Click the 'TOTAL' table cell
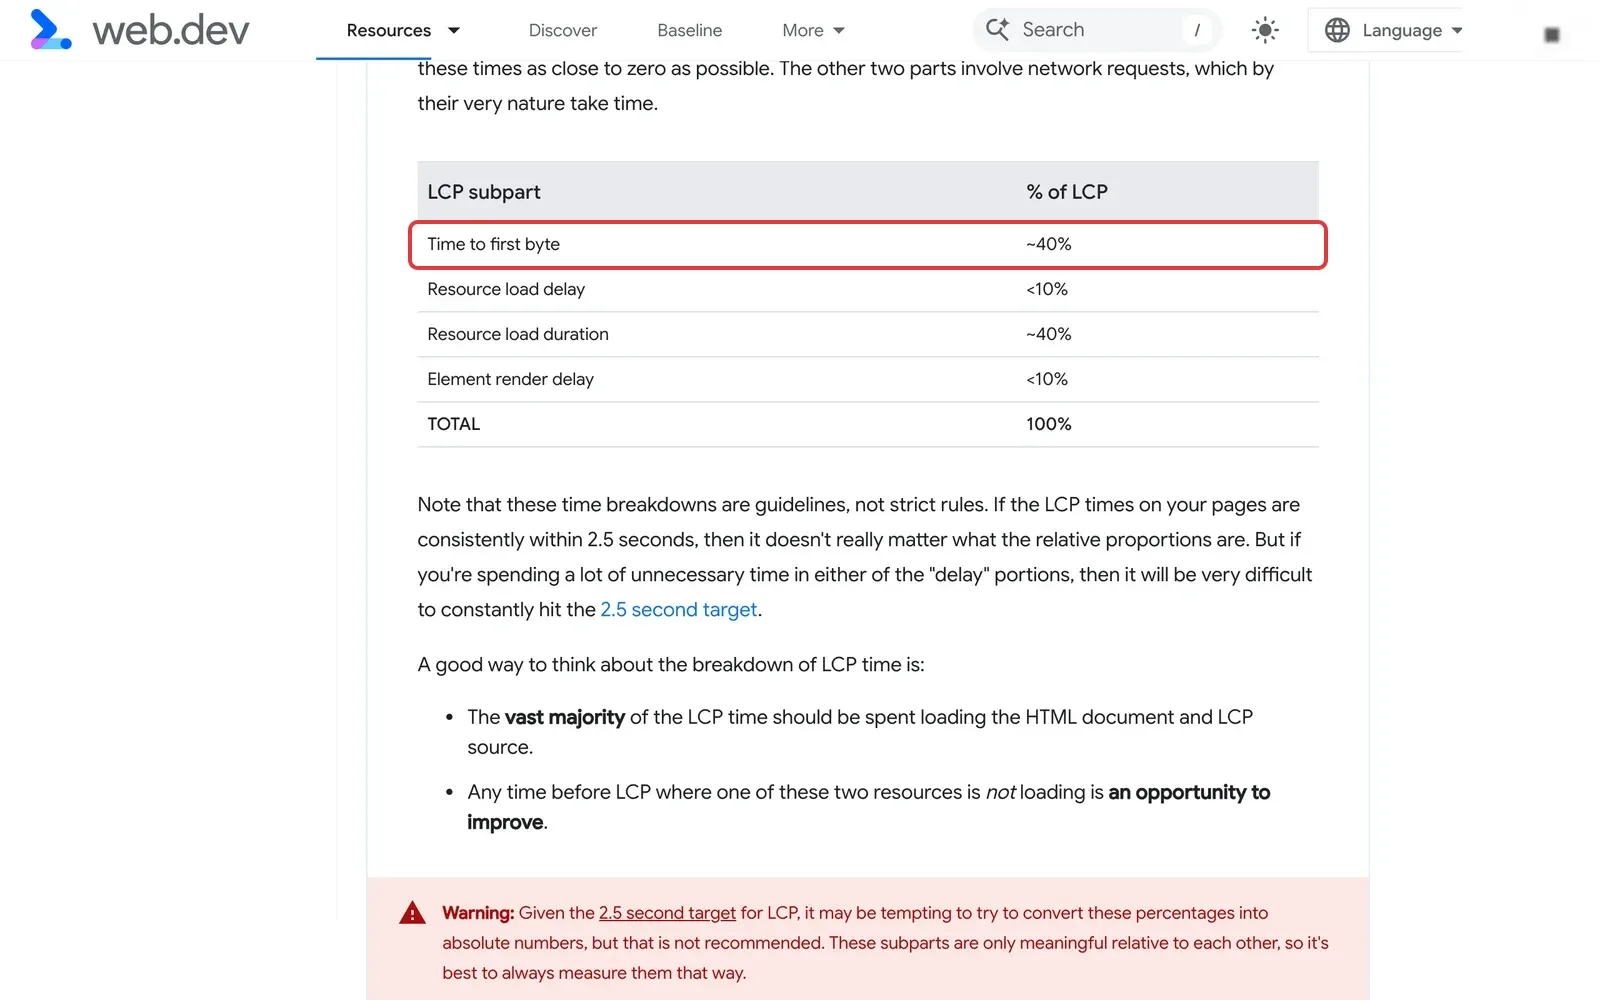 [x=453, y=424]
